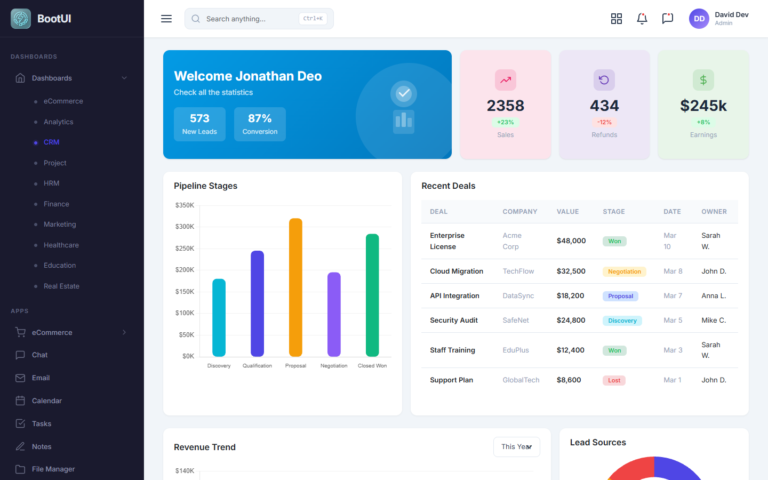This screenshot has height=480, width=768.
Task: Click the Ctrl+K shortcut hint
Action: pos(312,19)
